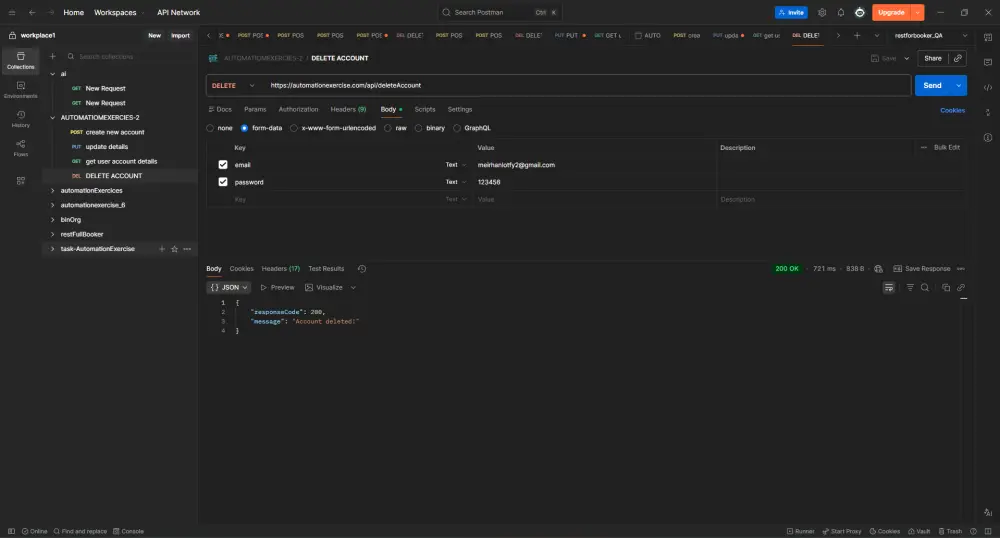This screenshot has width=1000, height=538.
Task: Switch to the Authorization request tab
Action: click(298, 110)
